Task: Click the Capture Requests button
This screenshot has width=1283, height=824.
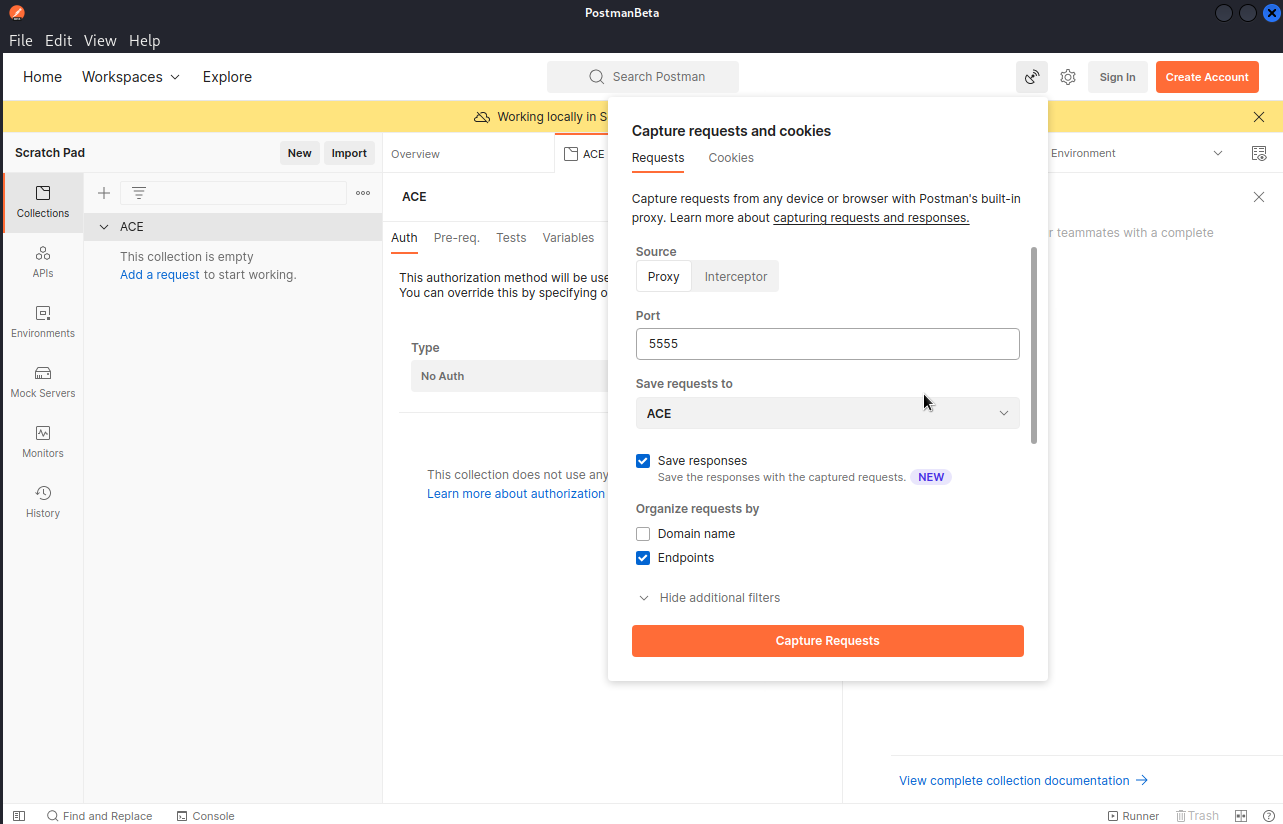Action: (x=827, y=641)
